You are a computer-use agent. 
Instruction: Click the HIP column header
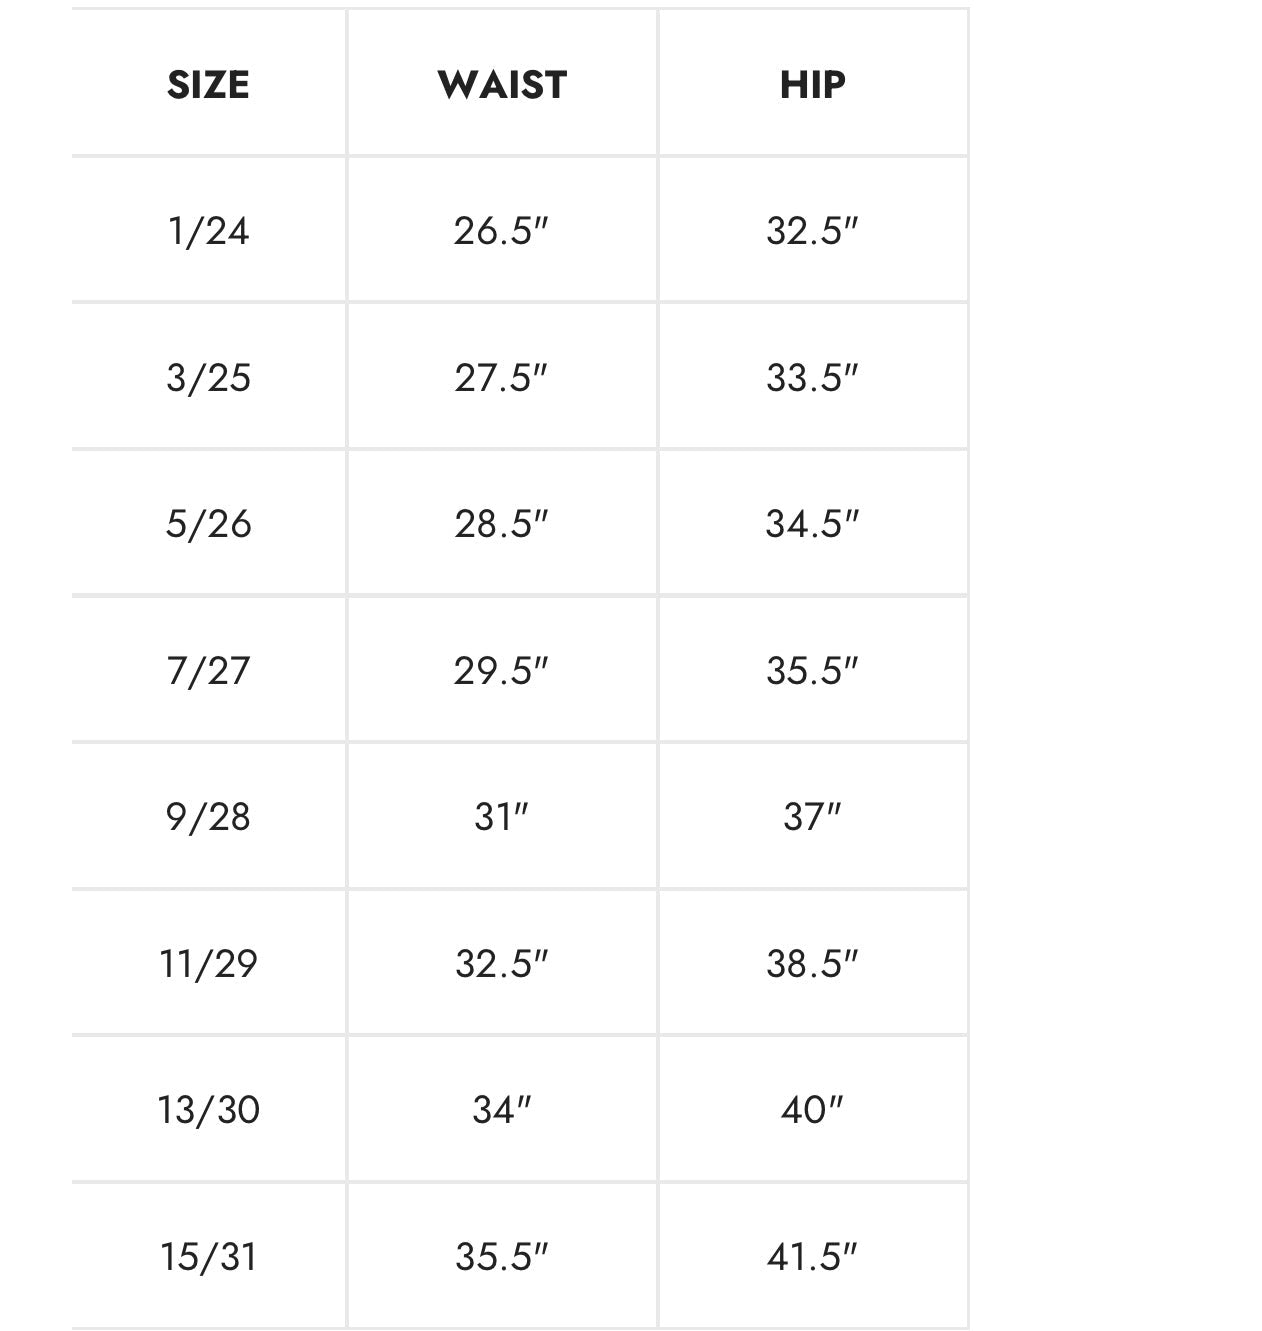click(812, 85)
